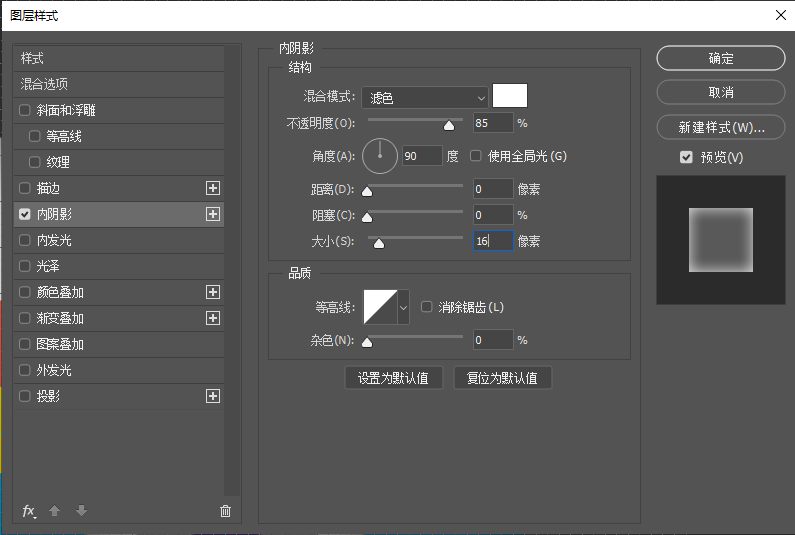Click the 不透明度 slider handle
The height and width of the screenshot is (535, 795).
(449, 125)
